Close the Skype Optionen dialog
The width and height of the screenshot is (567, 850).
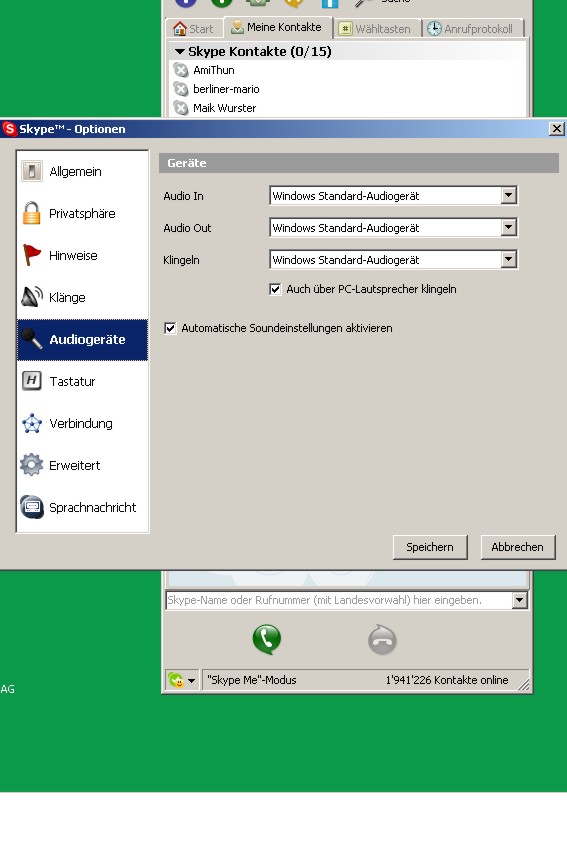(x=557, y=128)
